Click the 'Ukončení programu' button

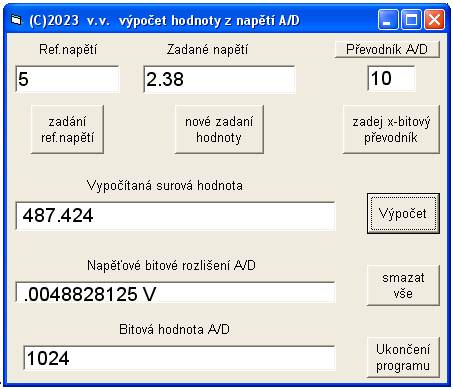click(403, 357)
